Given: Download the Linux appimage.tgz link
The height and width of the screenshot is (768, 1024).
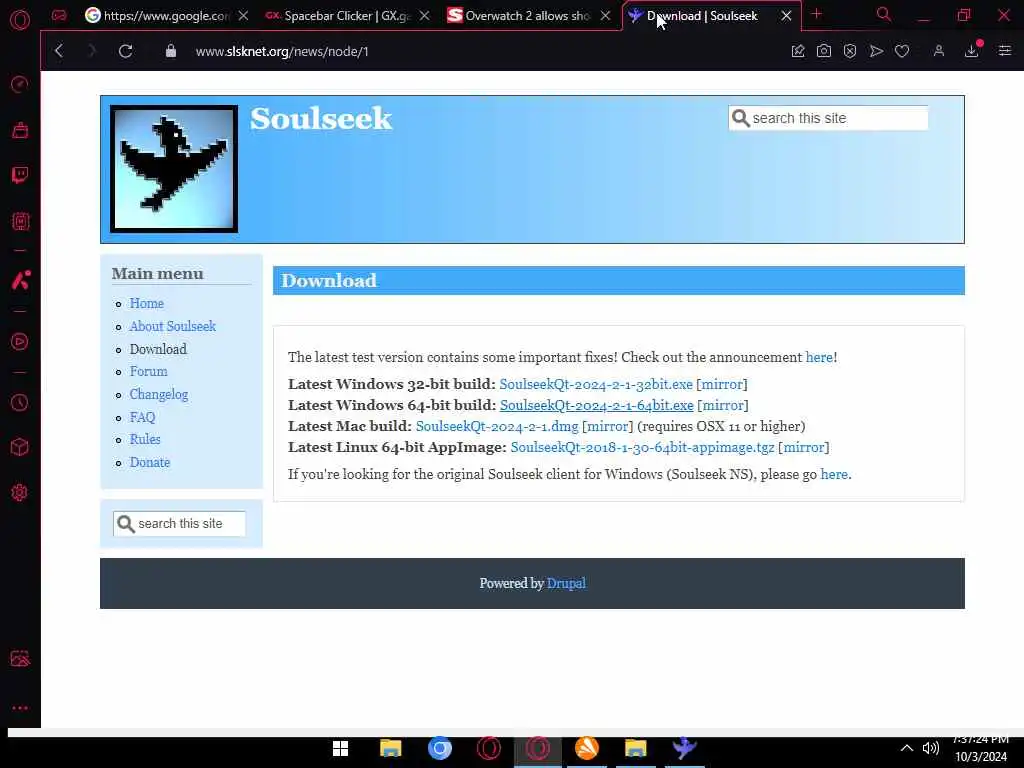Looking at the screenshot, I should 642,447.
